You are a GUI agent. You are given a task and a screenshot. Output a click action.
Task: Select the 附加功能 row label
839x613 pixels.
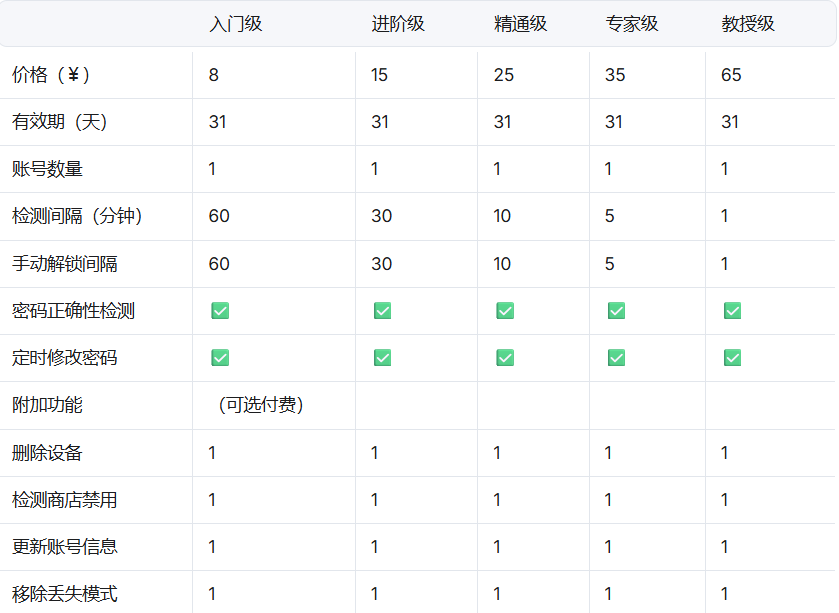click(x=47, y=405)
